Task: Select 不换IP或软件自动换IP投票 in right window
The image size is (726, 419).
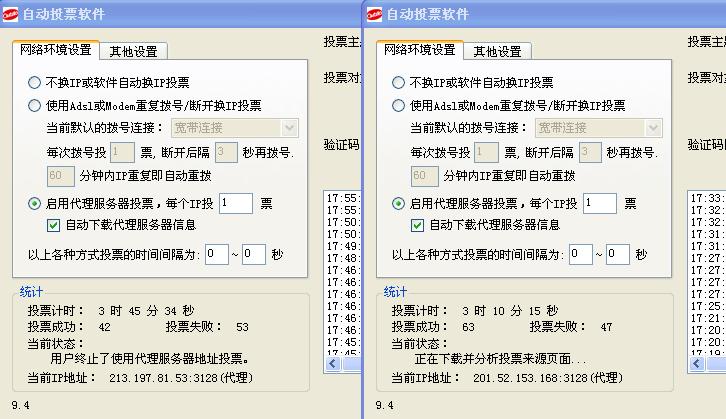Action: coord(399,83)
